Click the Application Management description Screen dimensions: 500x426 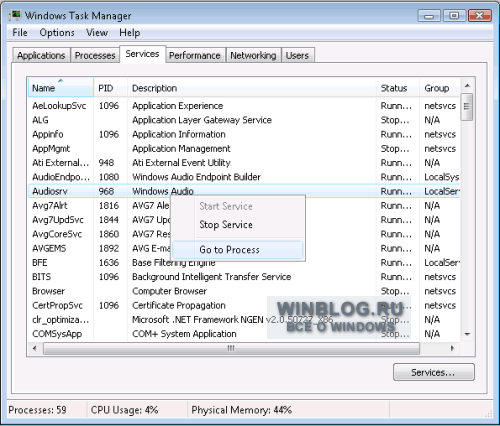(x=181, y=149)
